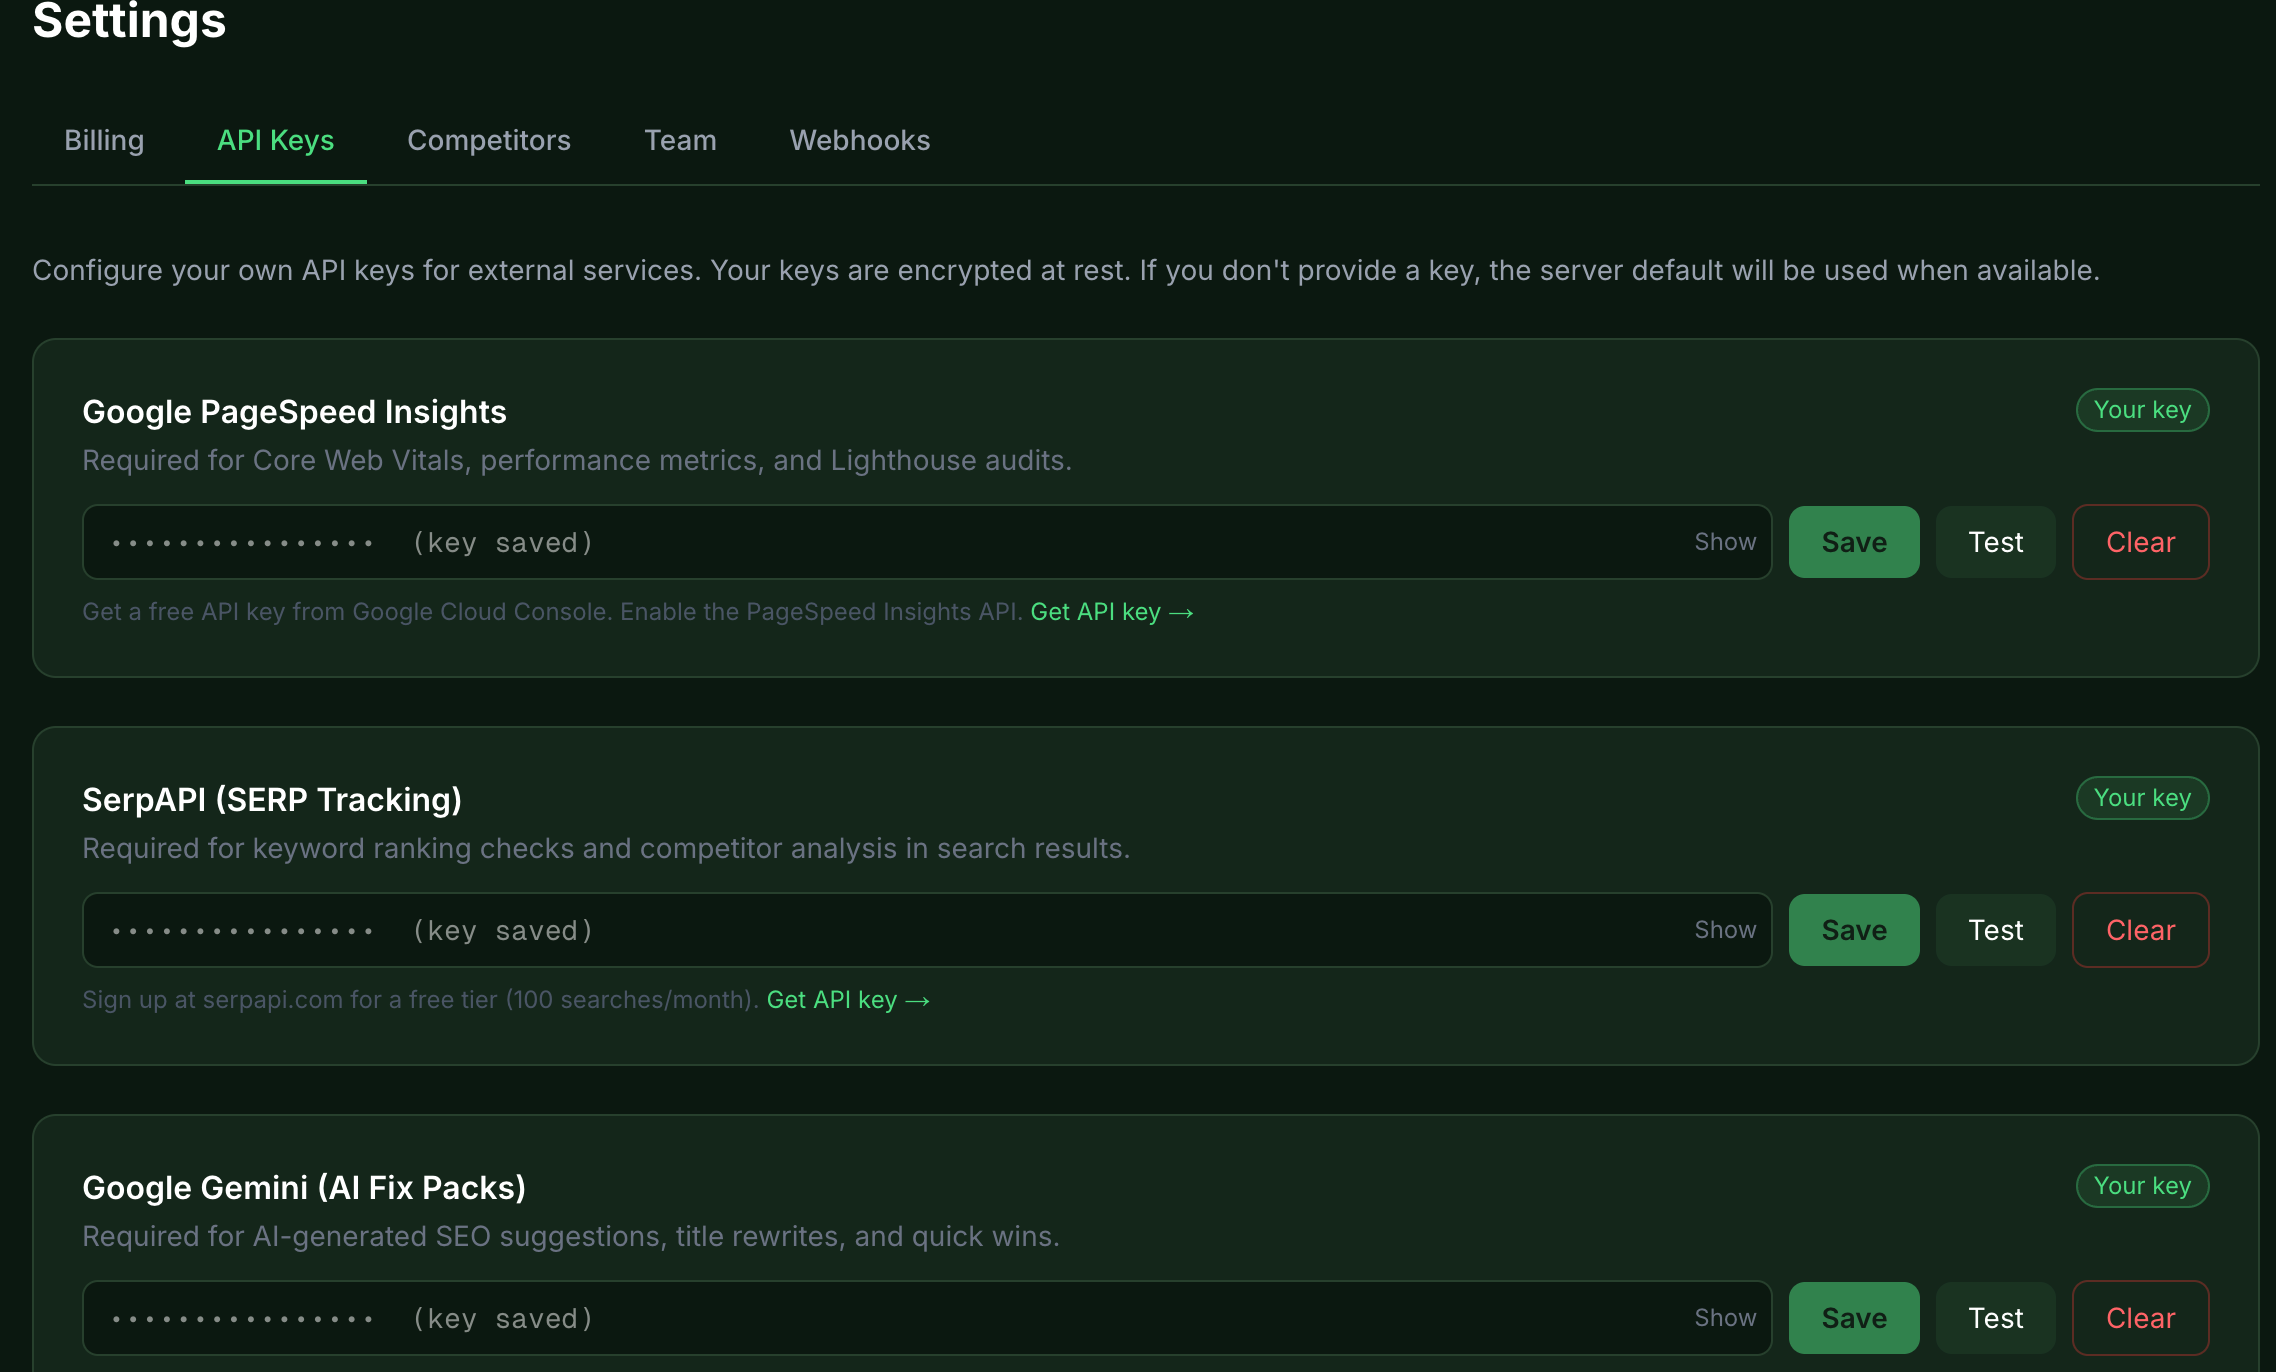Test the Google Gemini key

tap(1994, 1317)
